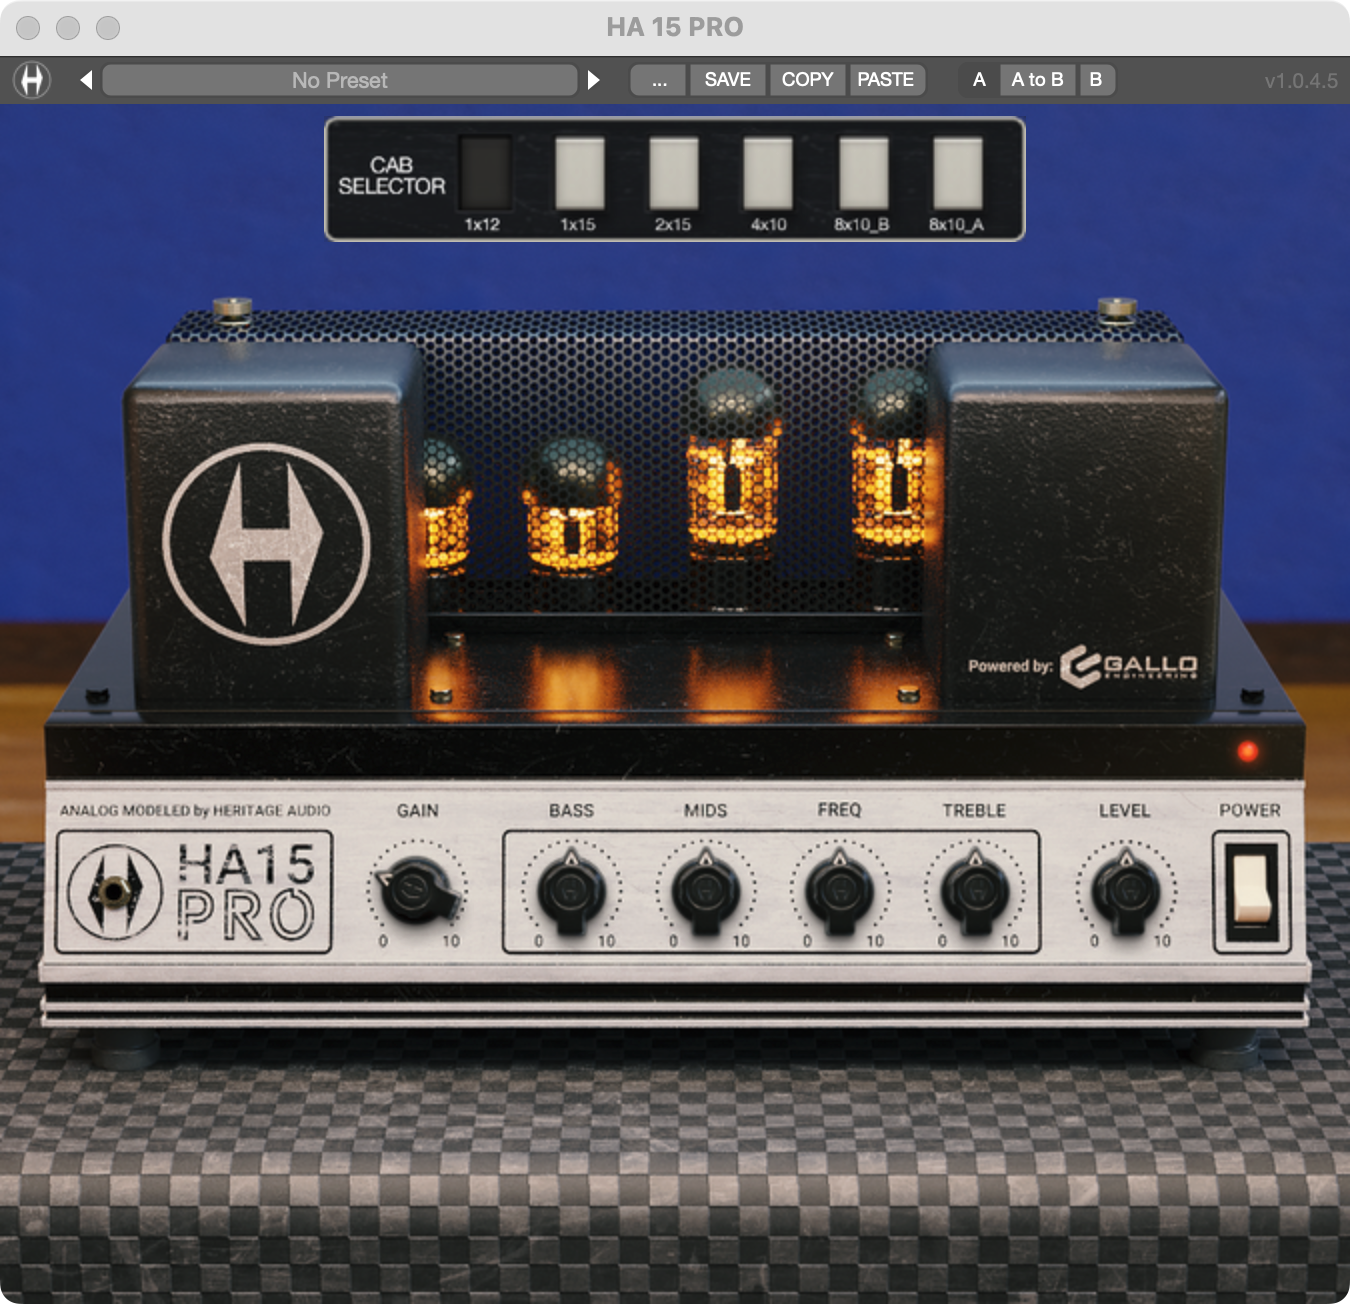Select the 8x10_B cabinet switch
The image size is (1350, 1304).
(x=862, y=173)
